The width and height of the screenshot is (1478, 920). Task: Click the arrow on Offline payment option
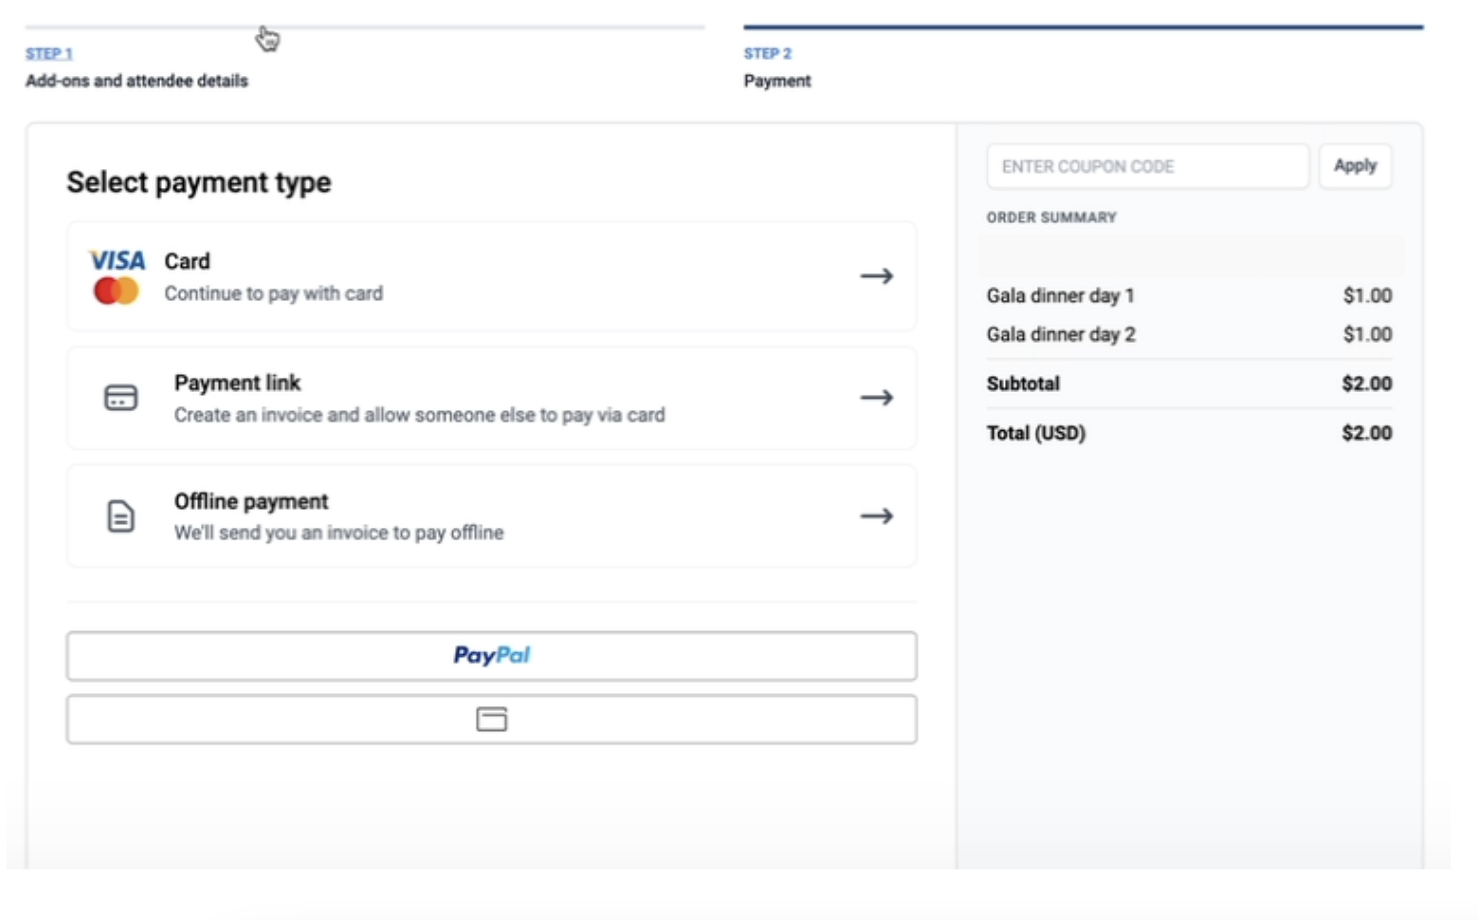[876, 516]
